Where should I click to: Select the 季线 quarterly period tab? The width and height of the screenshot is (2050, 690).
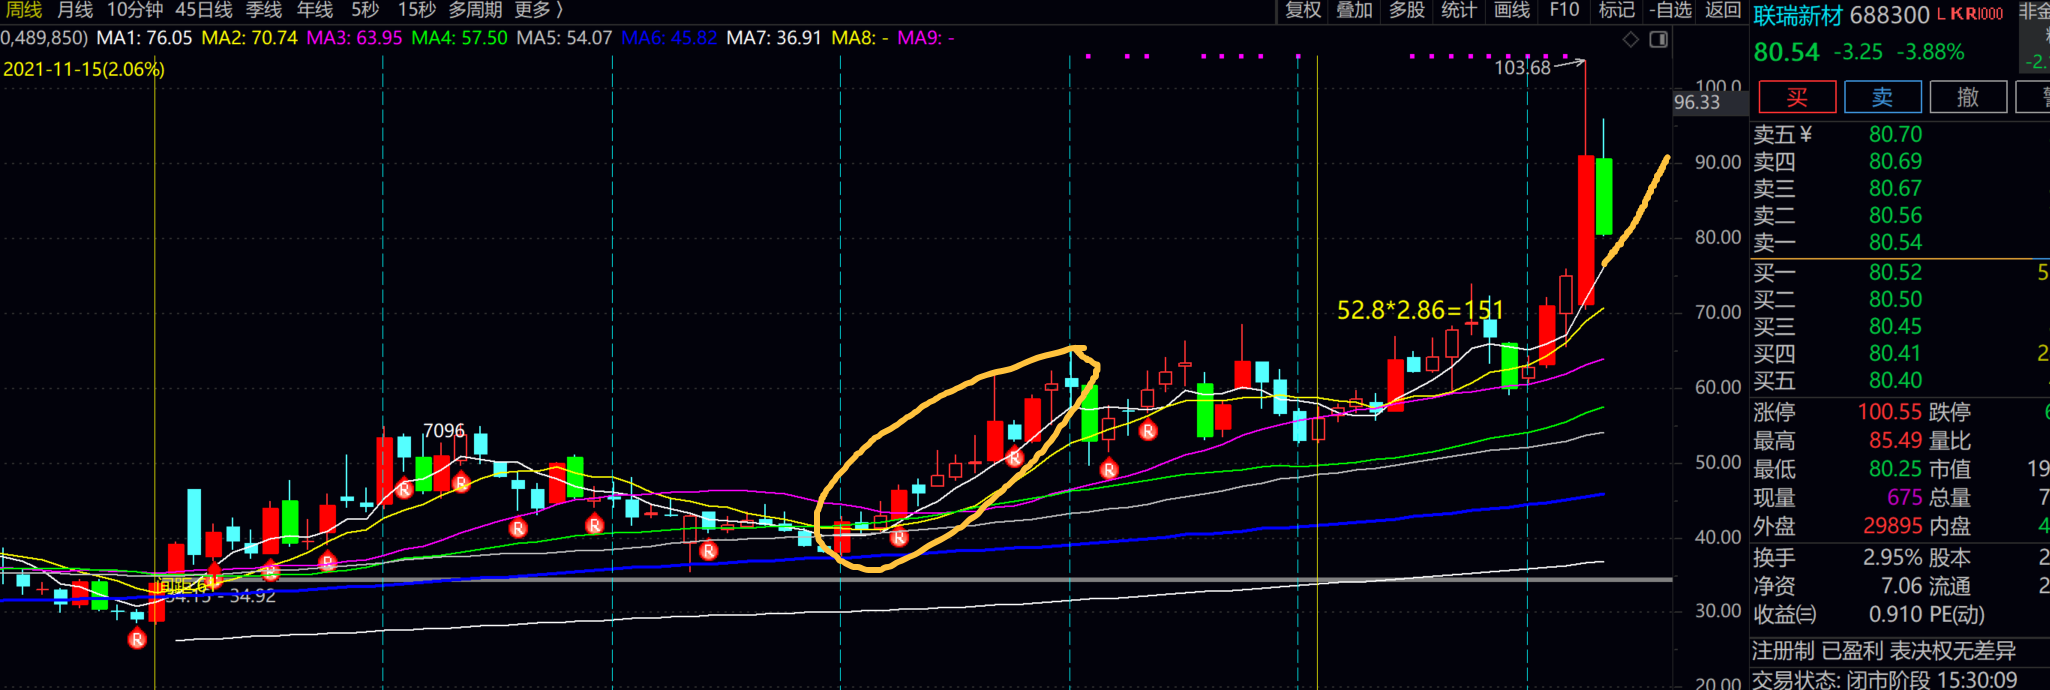coord(264,10)
